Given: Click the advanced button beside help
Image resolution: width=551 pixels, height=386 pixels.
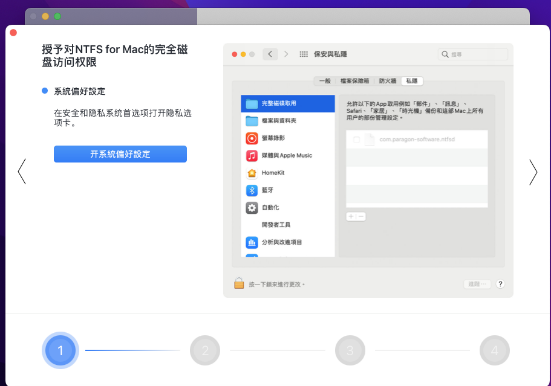Looking at the screenshot, I should click(x=477, y=284).
